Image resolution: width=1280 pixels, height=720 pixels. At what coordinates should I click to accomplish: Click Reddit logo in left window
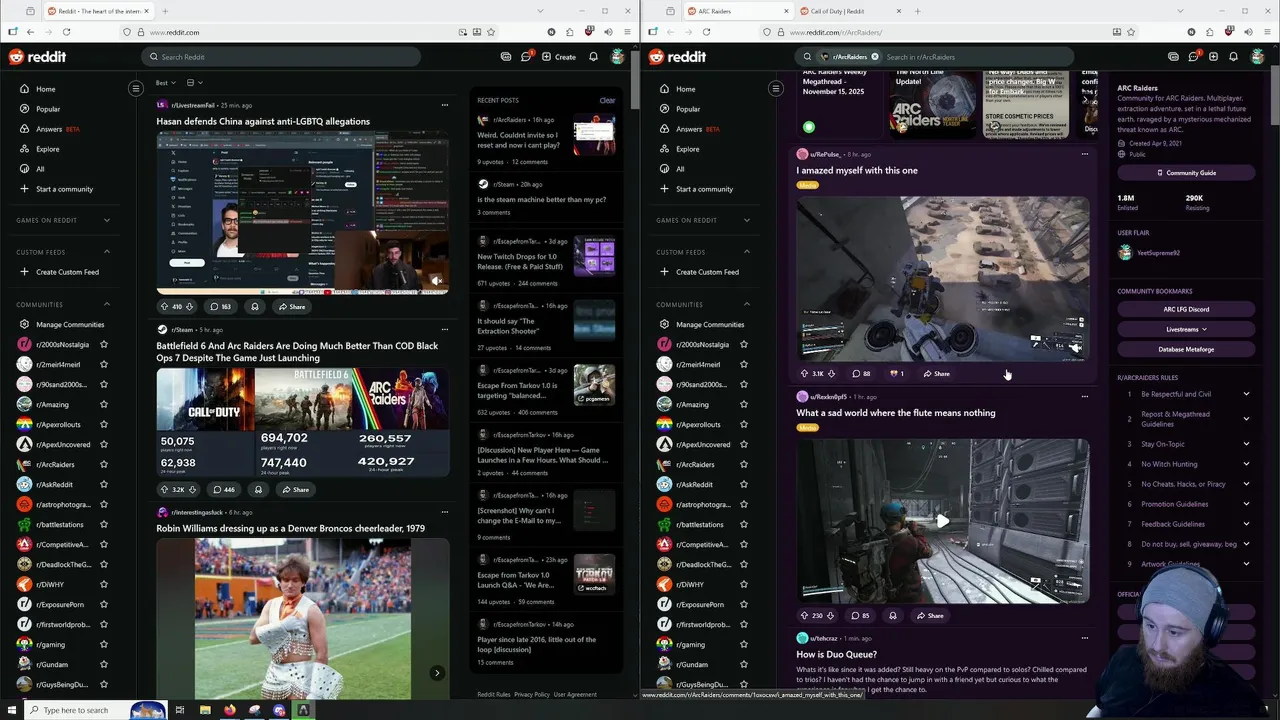click(37, 57)
